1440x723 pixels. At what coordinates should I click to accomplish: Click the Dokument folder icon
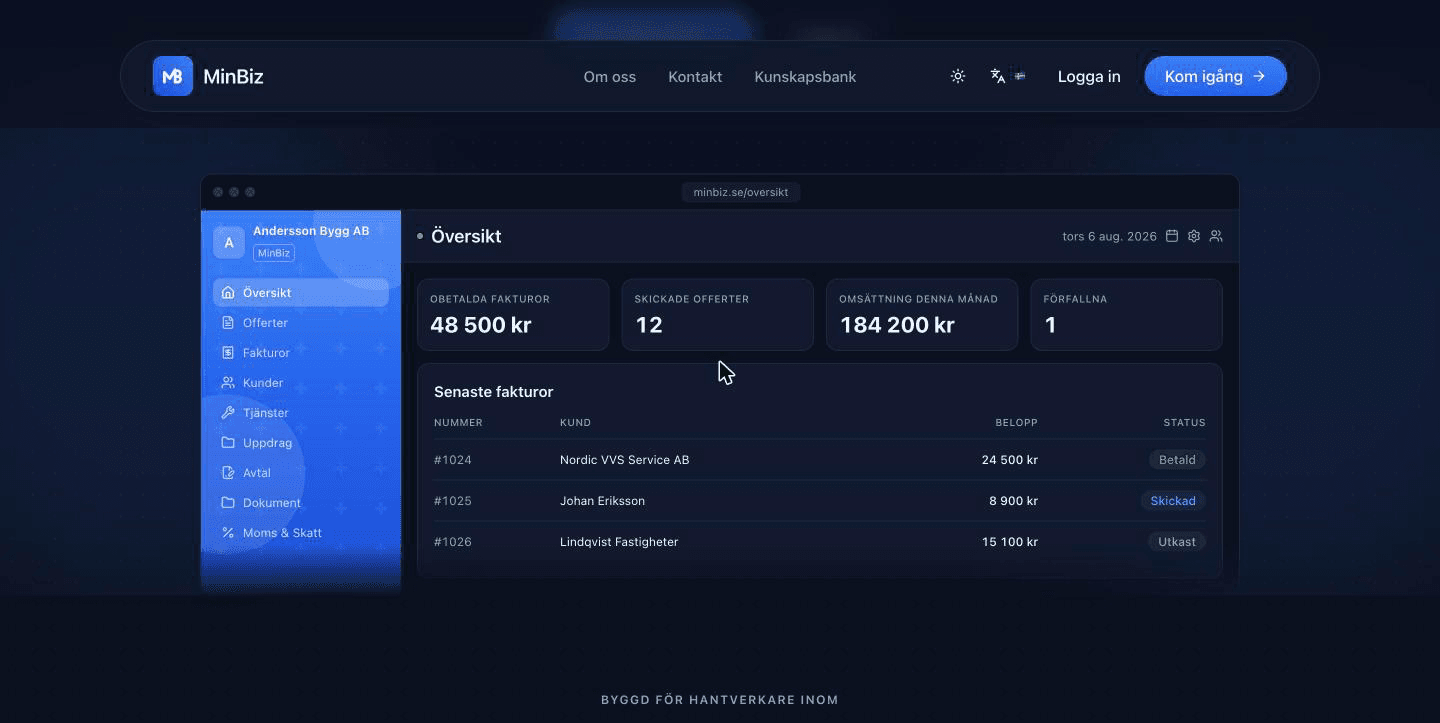tap(228, 503)
